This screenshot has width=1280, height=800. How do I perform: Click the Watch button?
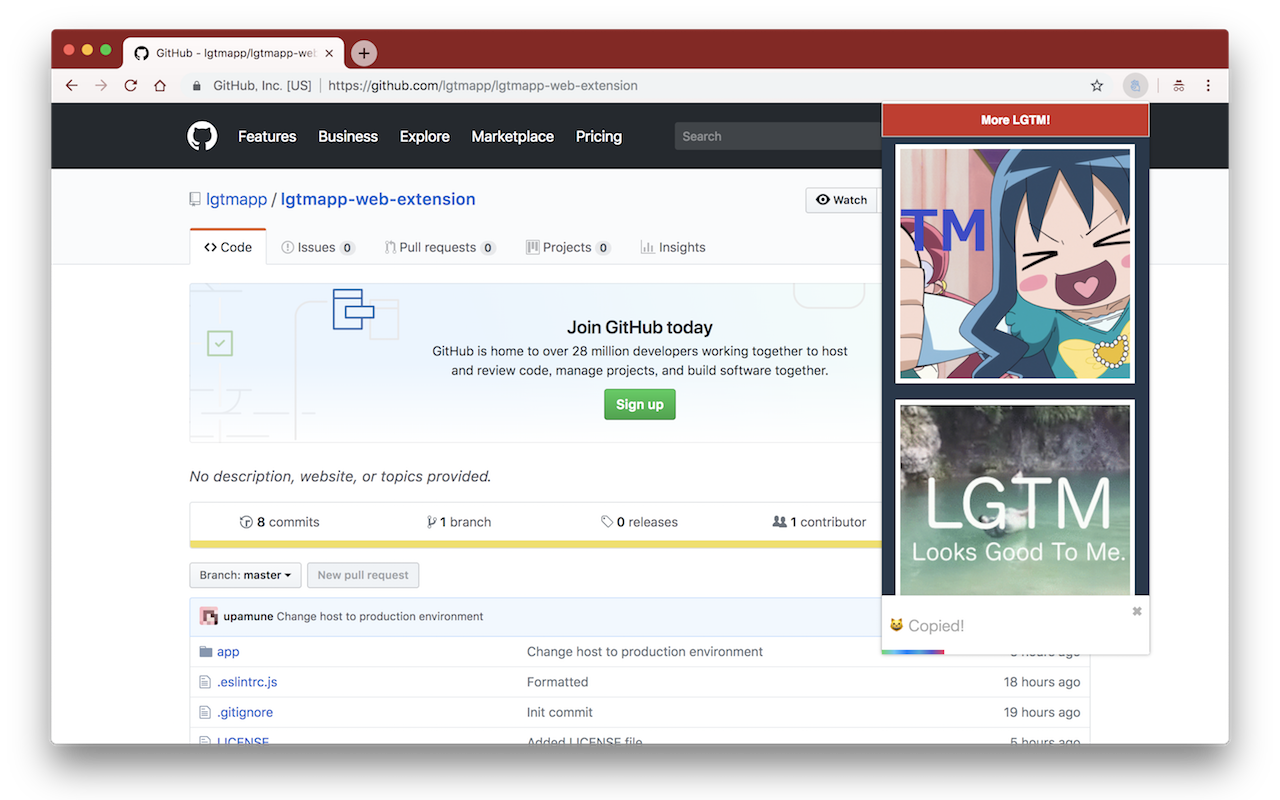coord(842,200)
